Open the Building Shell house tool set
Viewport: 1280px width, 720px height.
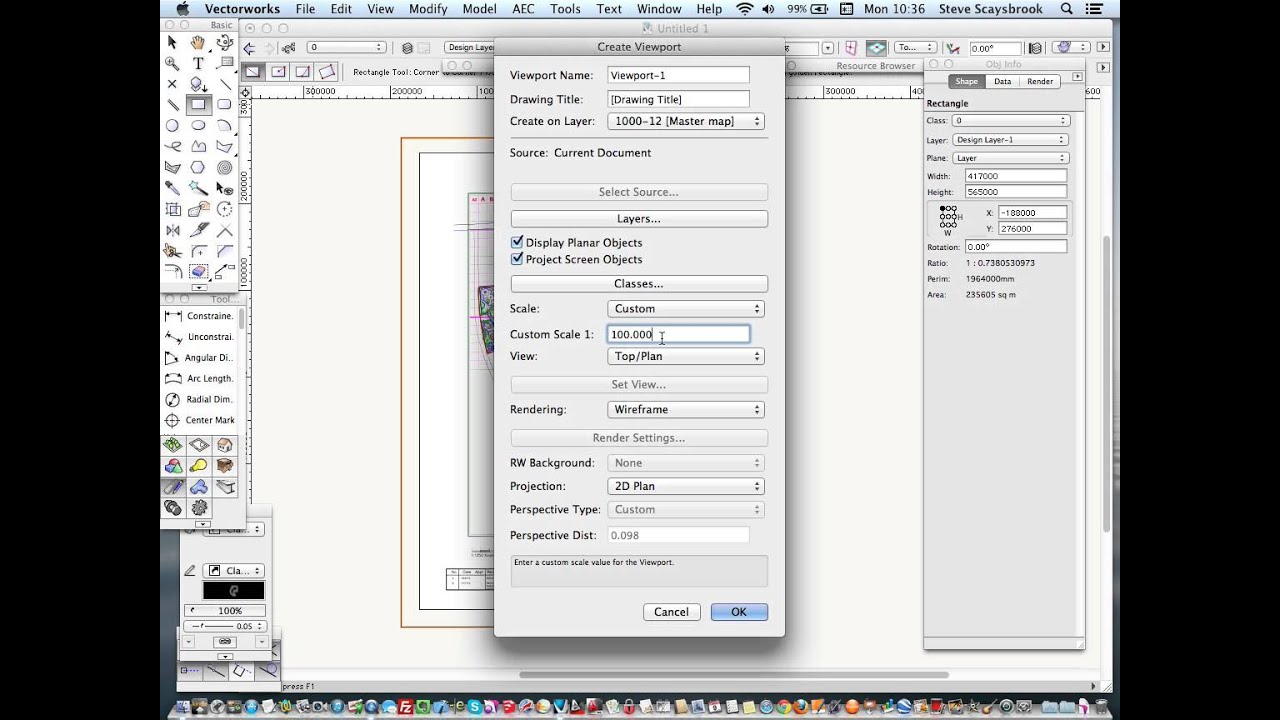pyautogui.click(x=225, y=445)
